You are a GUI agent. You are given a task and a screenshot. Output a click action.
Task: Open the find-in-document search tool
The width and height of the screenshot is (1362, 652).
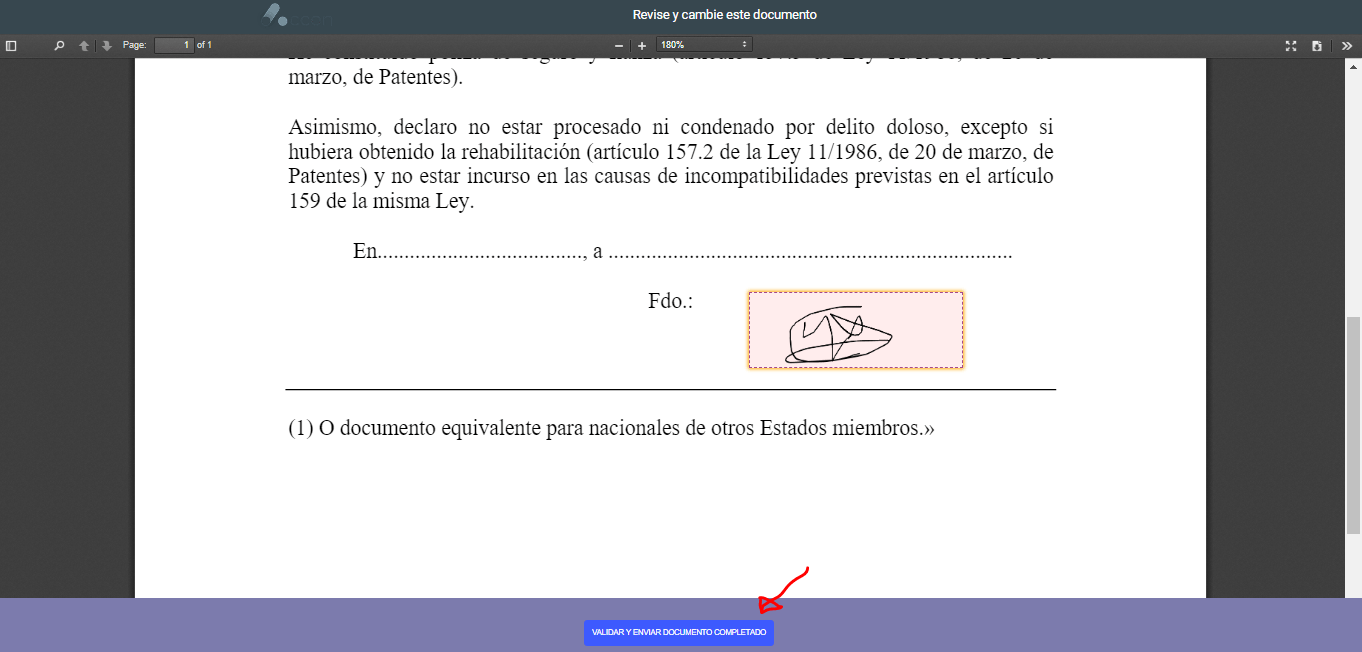(59, 45)
